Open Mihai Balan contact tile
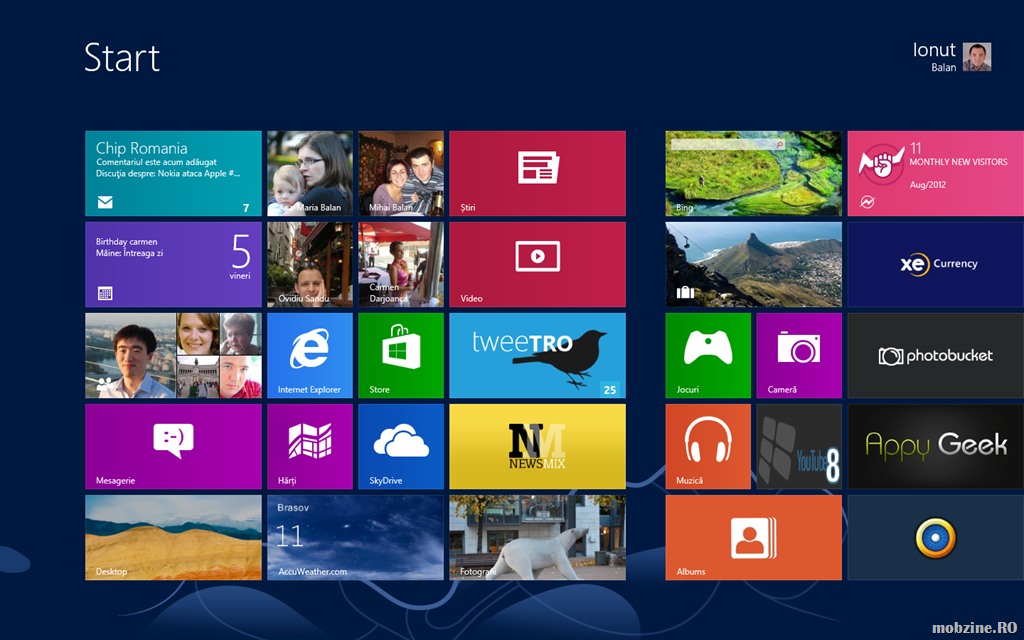Image resolution: width=1024 pixels, height=640 pixels. tap(401, 173)
